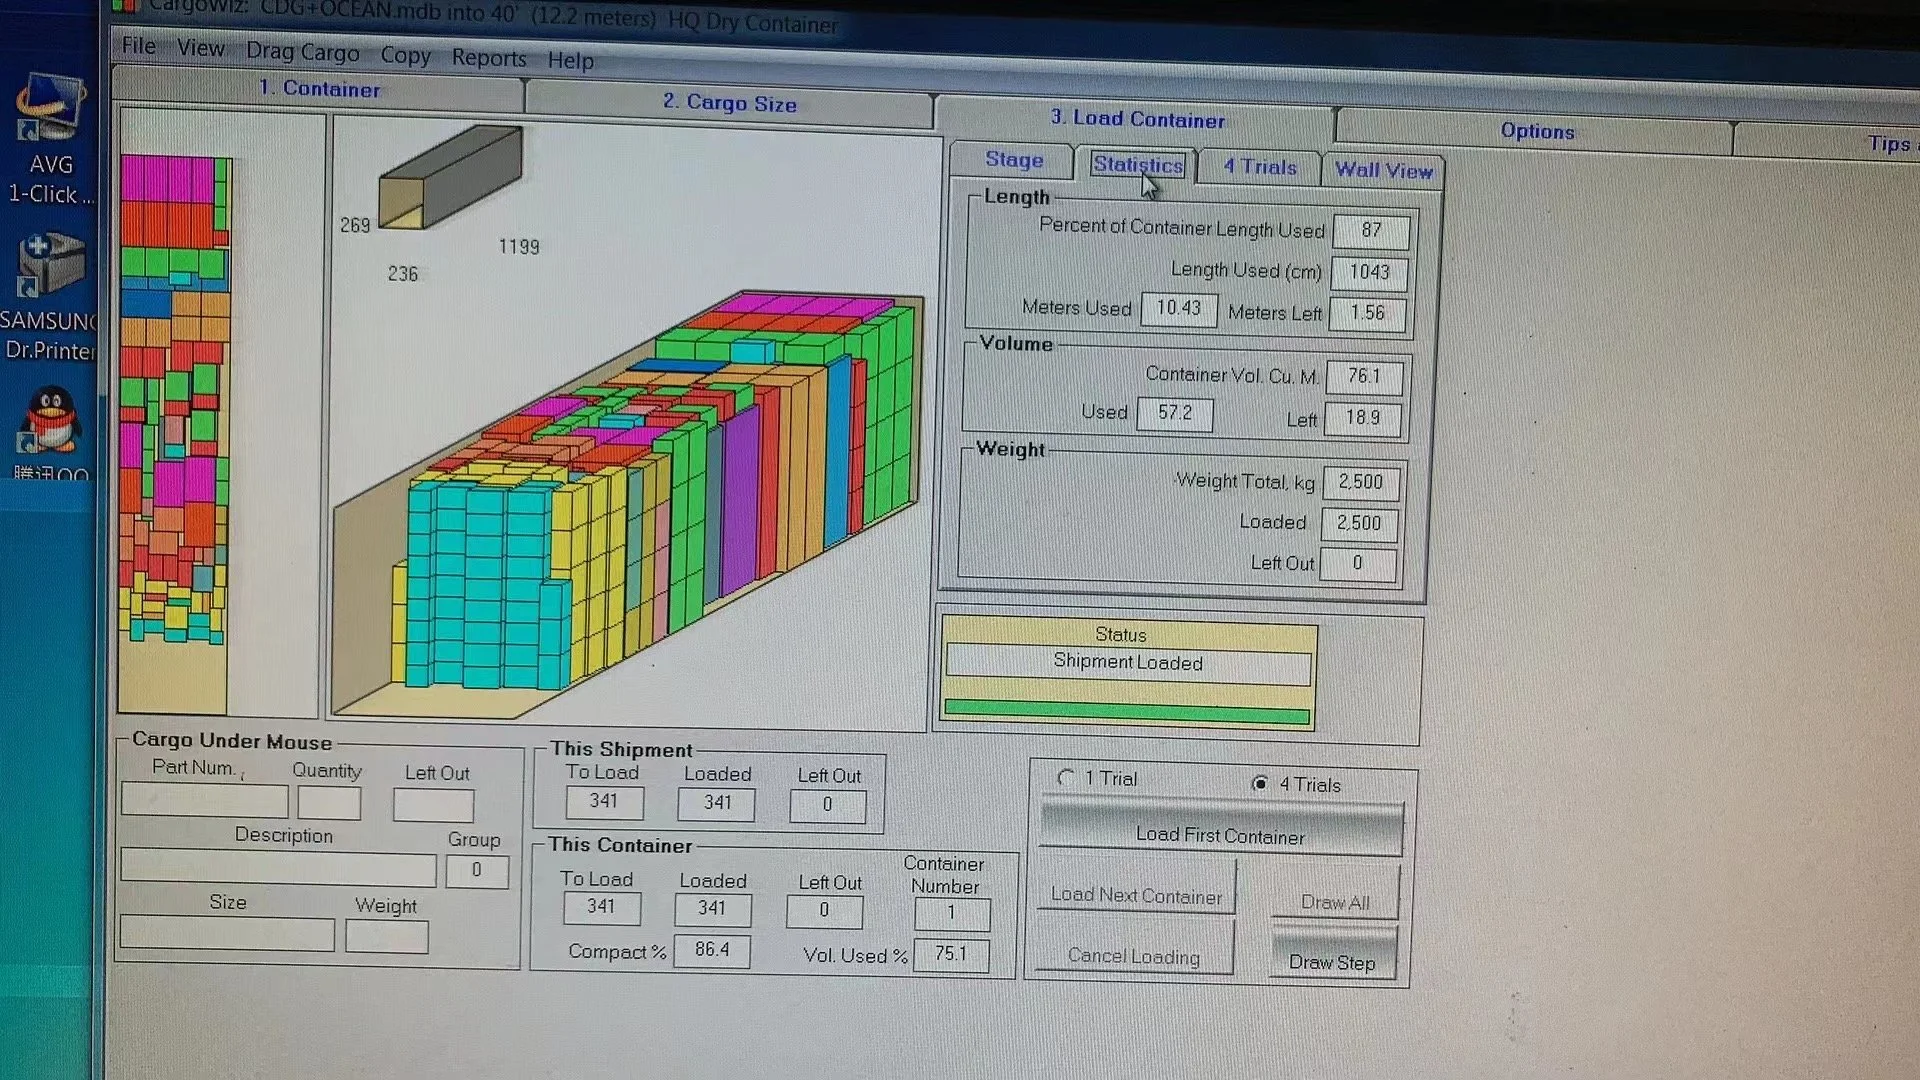Select the 1 Trial radio button
Image resolution: width=1920 pixels, height=1080 pixels.
pyautogui.click(x=1066, y=778)
